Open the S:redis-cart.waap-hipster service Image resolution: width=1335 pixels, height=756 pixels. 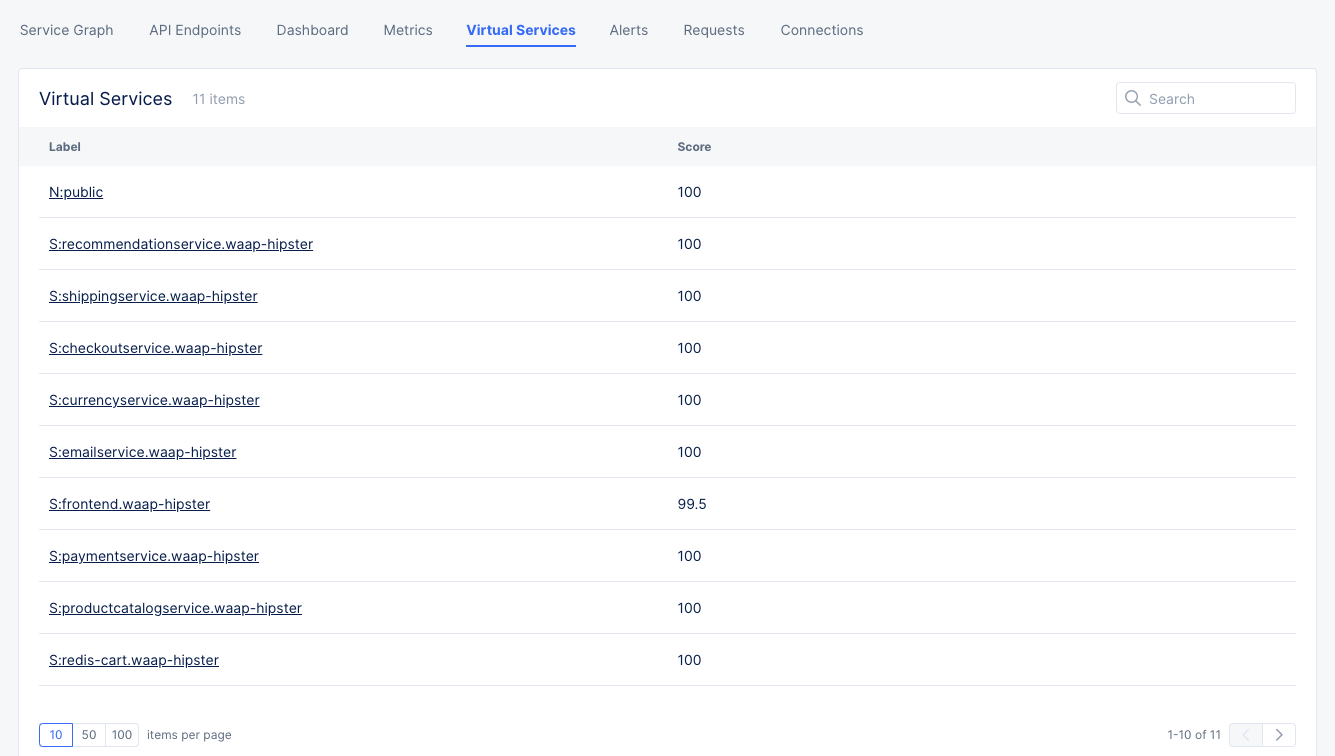(x=133, y=660)
